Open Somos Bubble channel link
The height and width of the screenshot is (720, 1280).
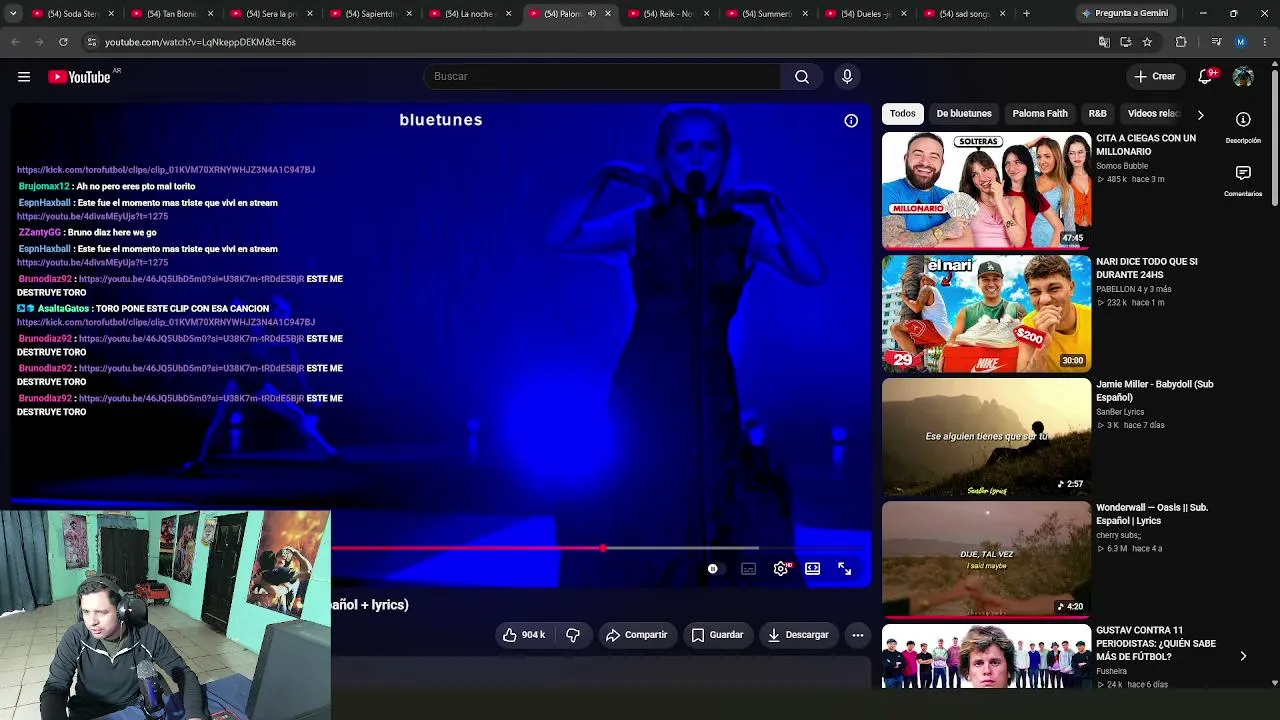tap(1122, 166)
